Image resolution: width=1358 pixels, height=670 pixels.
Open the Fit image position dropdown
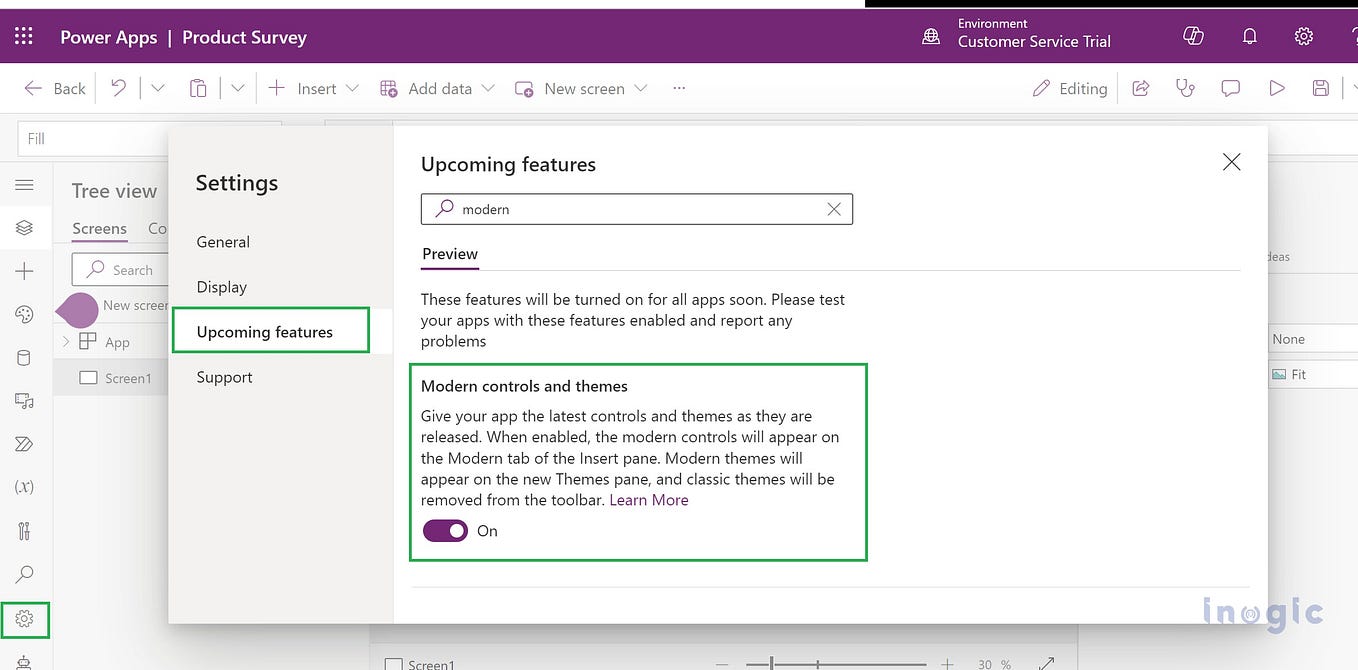point(1312,374)
